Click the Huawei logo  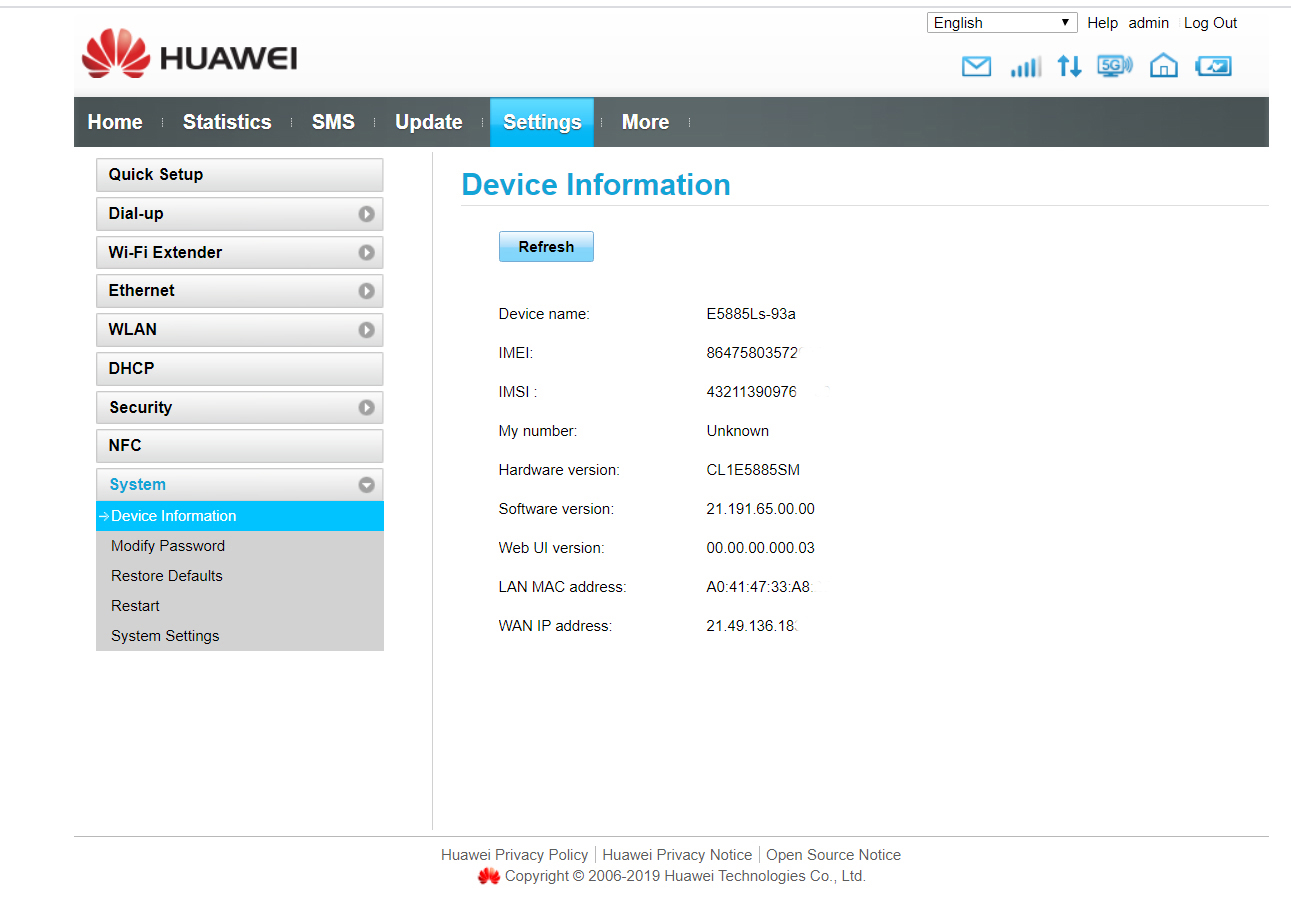pyautogui.click(x=190, y=56)
